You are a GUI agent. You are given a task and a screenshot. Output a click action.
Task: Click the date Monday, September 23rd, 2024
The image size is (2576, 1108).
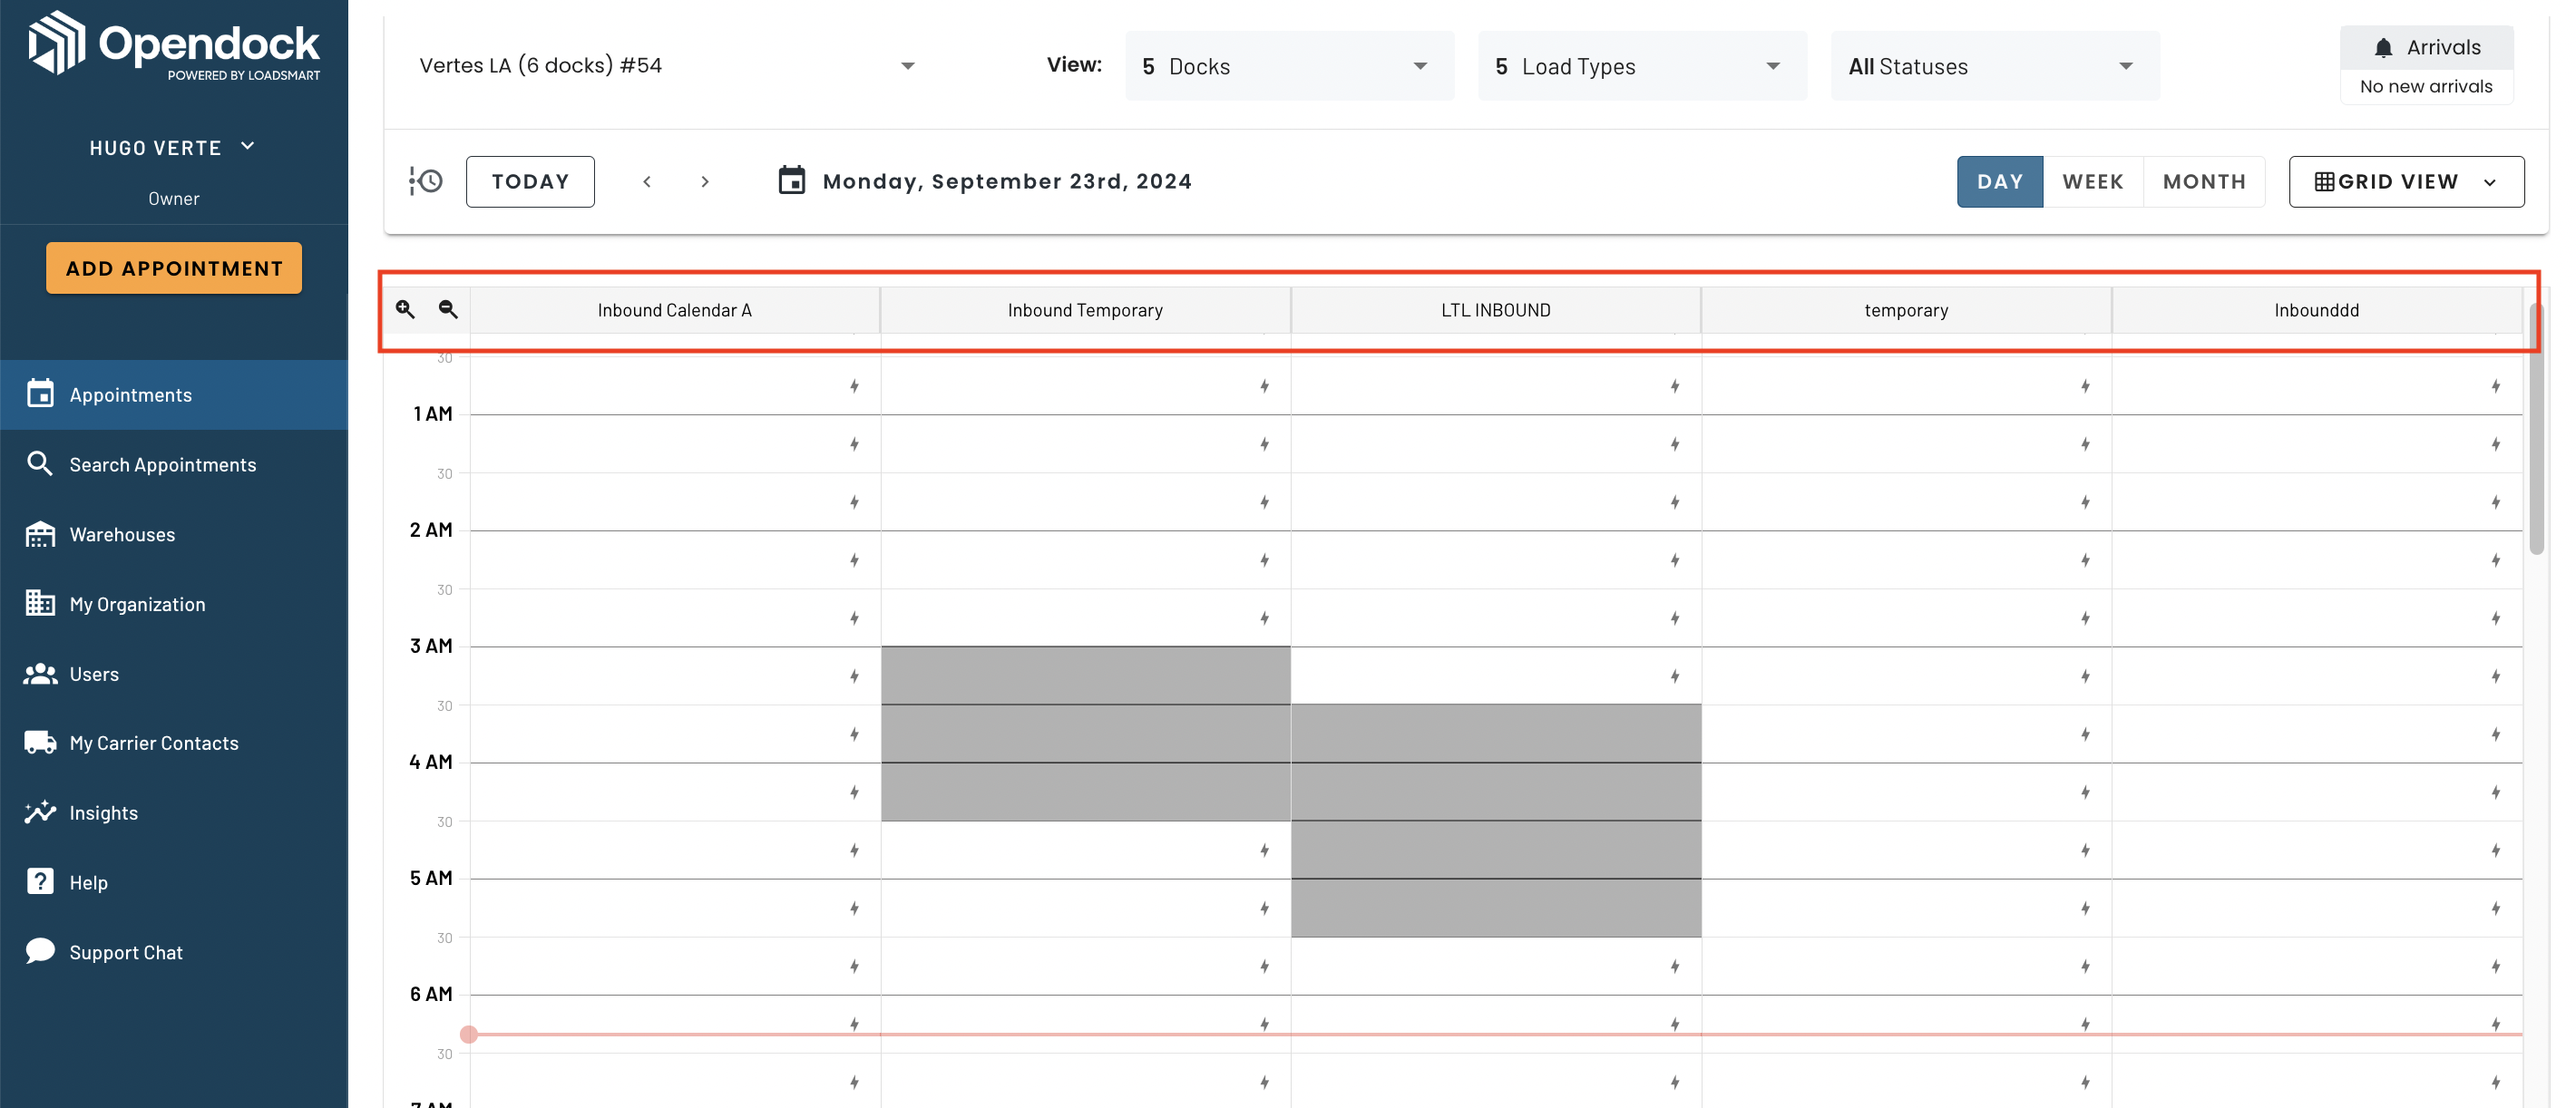[x=1007, y=181]
